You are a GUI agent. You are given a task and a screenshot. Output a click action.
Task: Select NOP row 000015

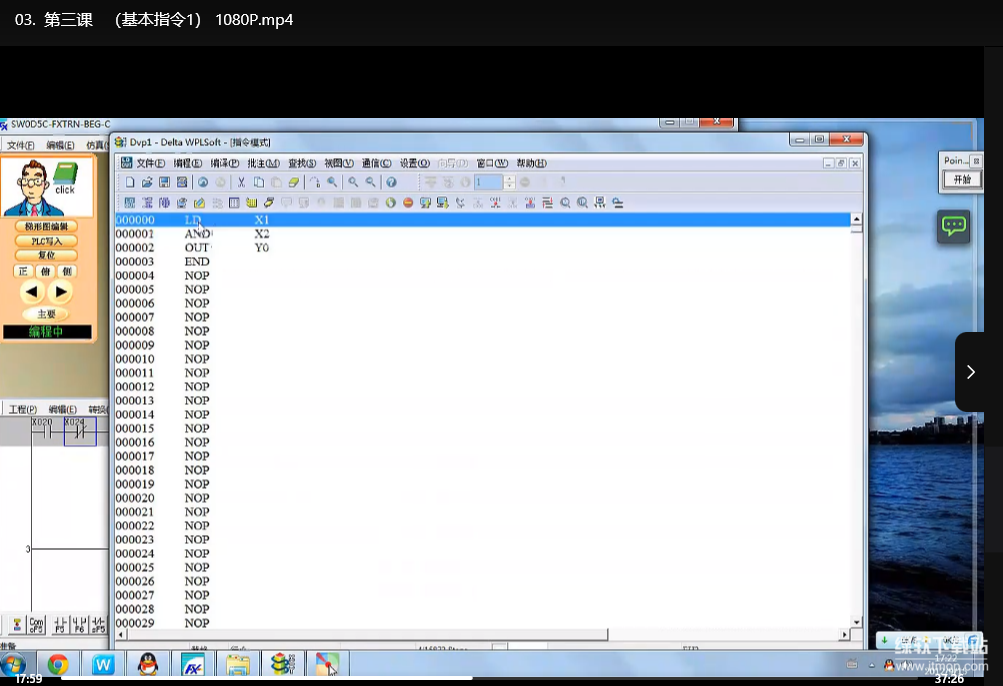click(x=482, y=428)
